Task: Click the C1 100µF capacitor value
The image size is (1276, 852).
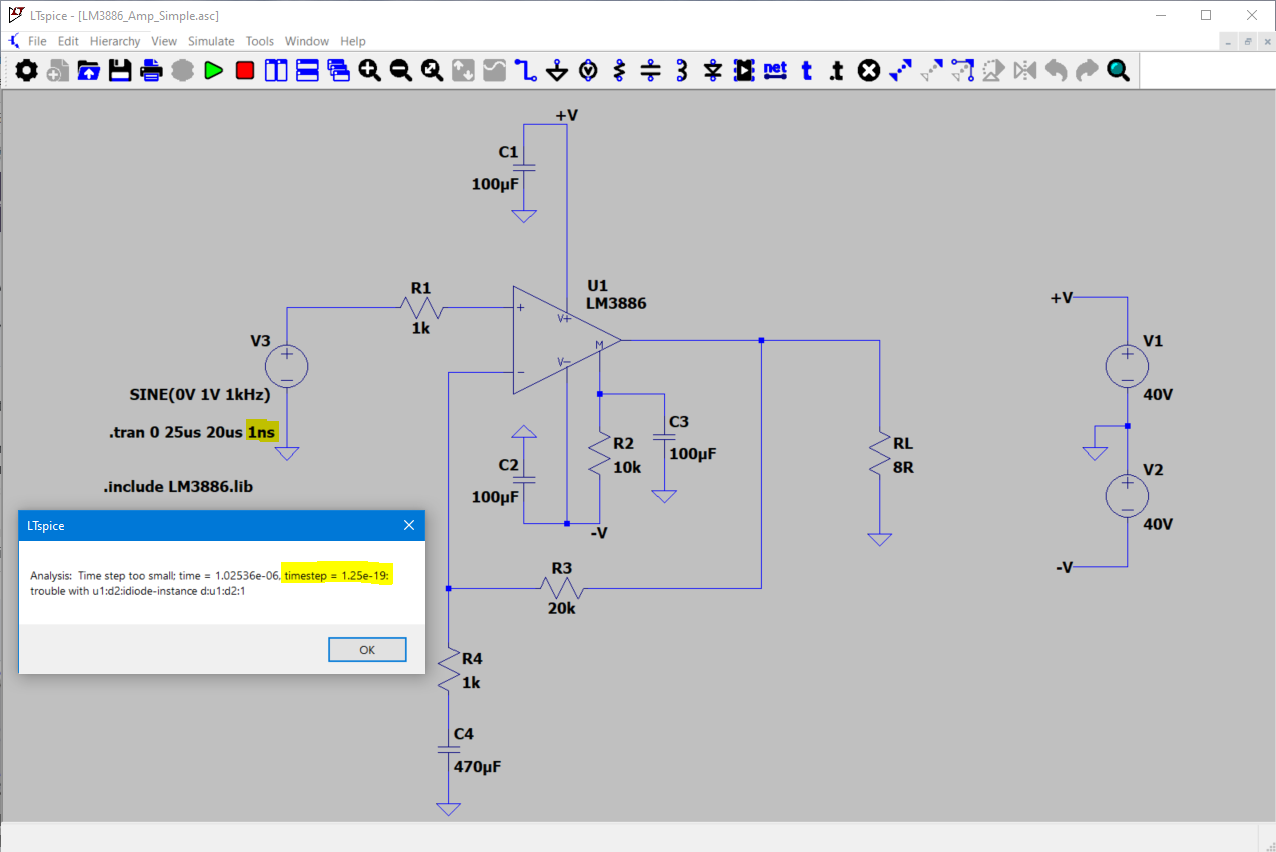Action: pyautogui.click(x=496, y=184)
